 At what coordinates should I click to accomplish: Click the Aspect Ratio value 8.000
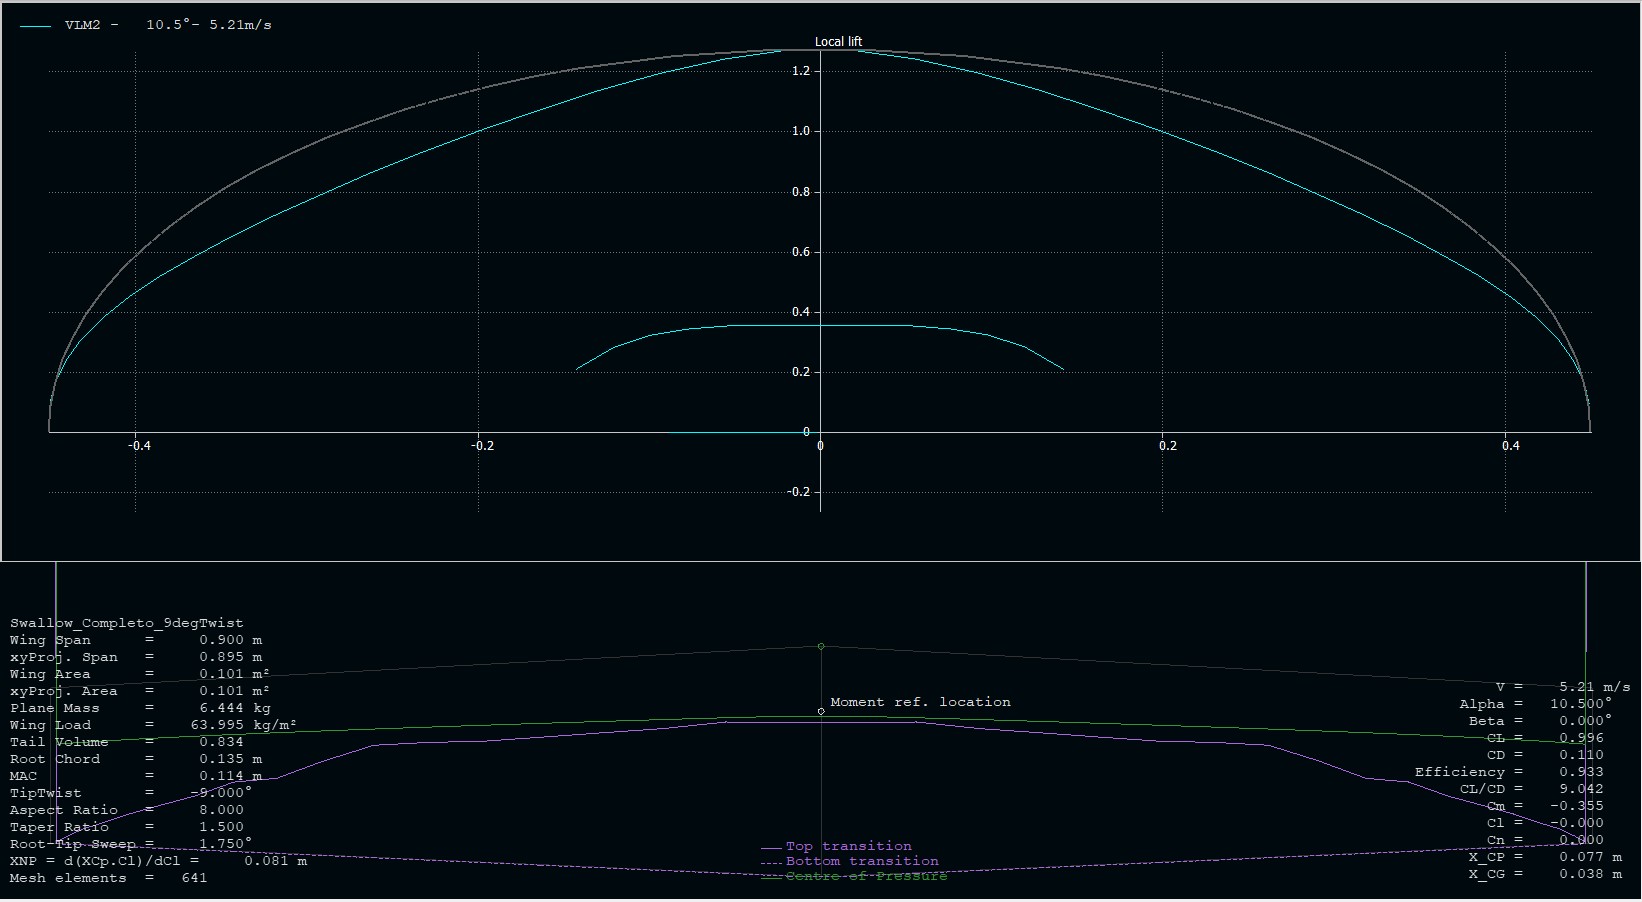pyautogui.click(x=221, y=810)
